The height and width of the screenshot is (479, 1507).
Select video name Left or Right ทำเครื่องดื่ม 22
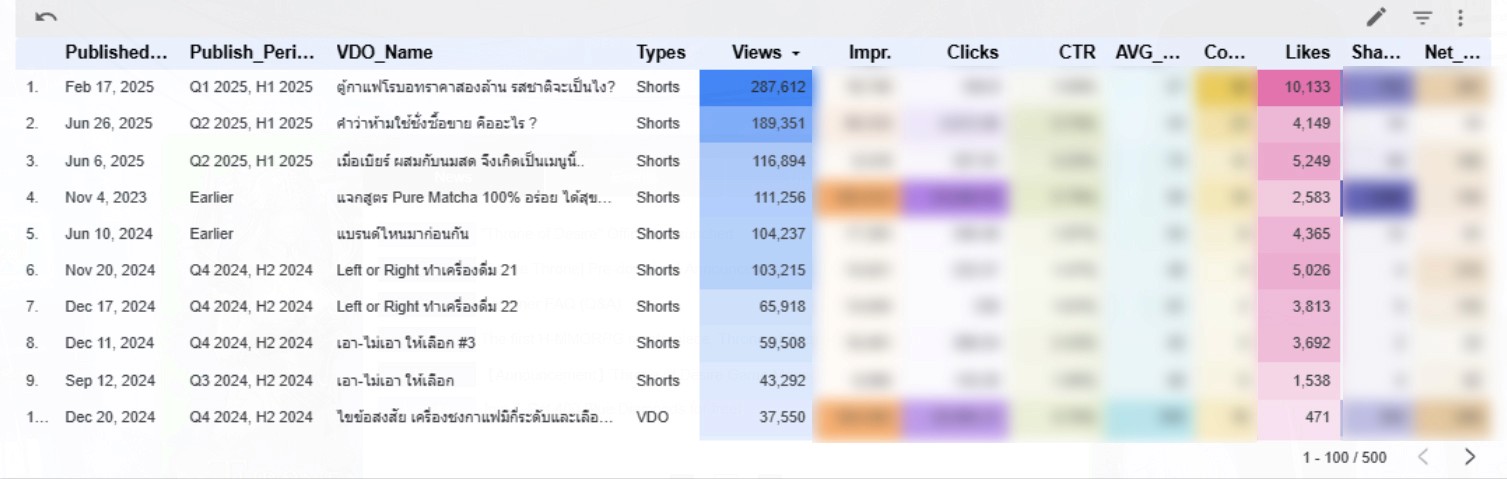427,306
